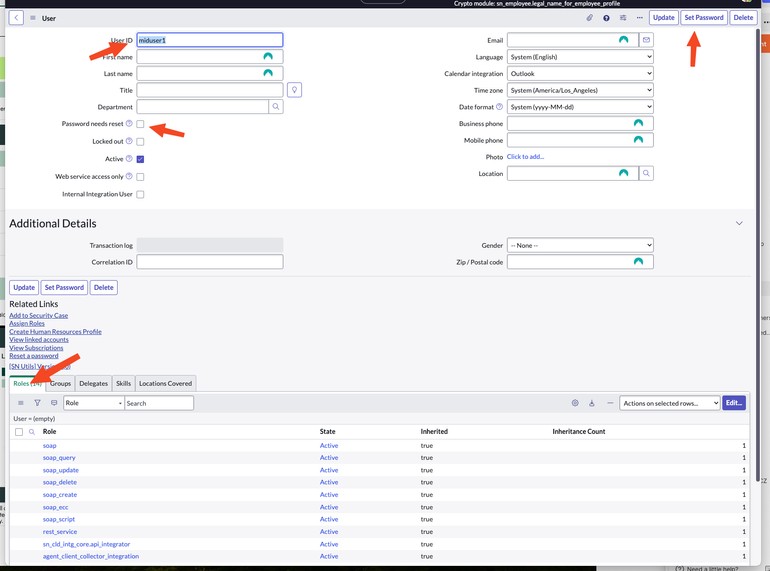This screenshot has width=770, height=571.
Task: Open the Roles list filter funnel icon
Action: pos(37,403)
